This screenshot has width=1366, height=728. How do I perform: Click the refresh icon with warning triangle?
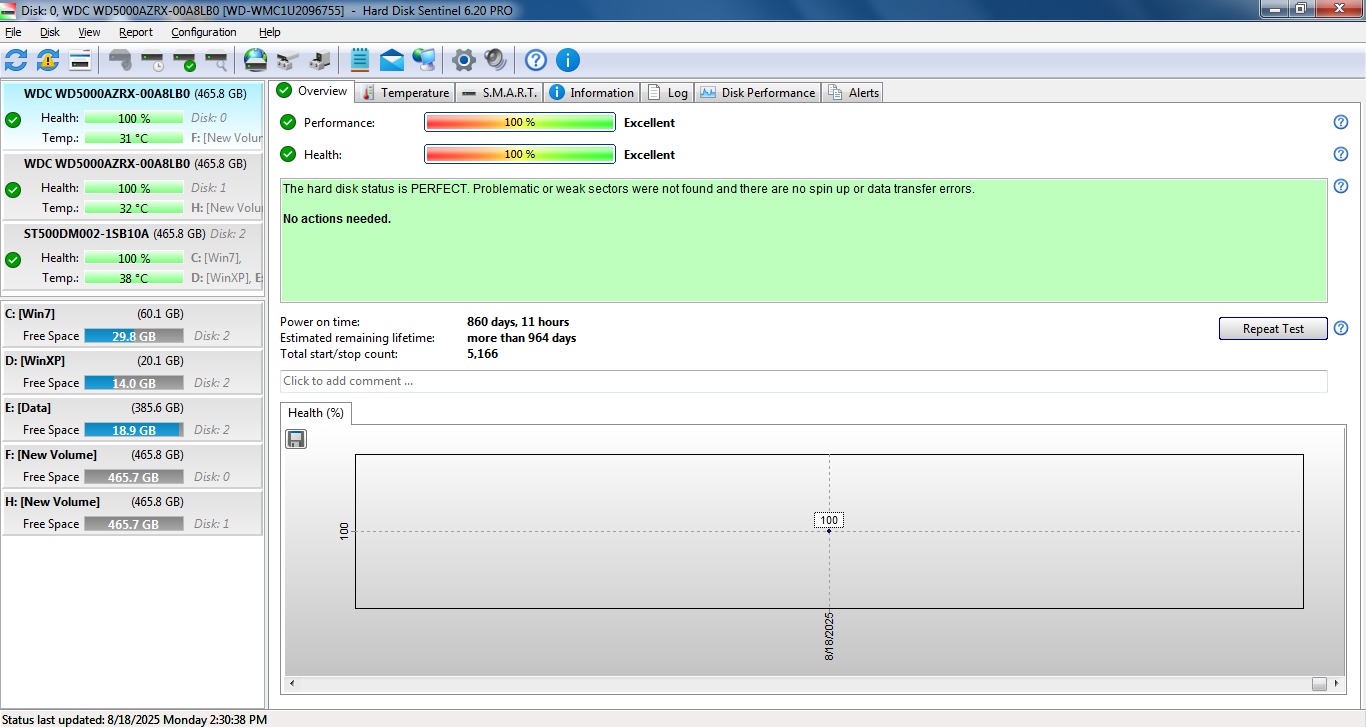click(48, 60)
